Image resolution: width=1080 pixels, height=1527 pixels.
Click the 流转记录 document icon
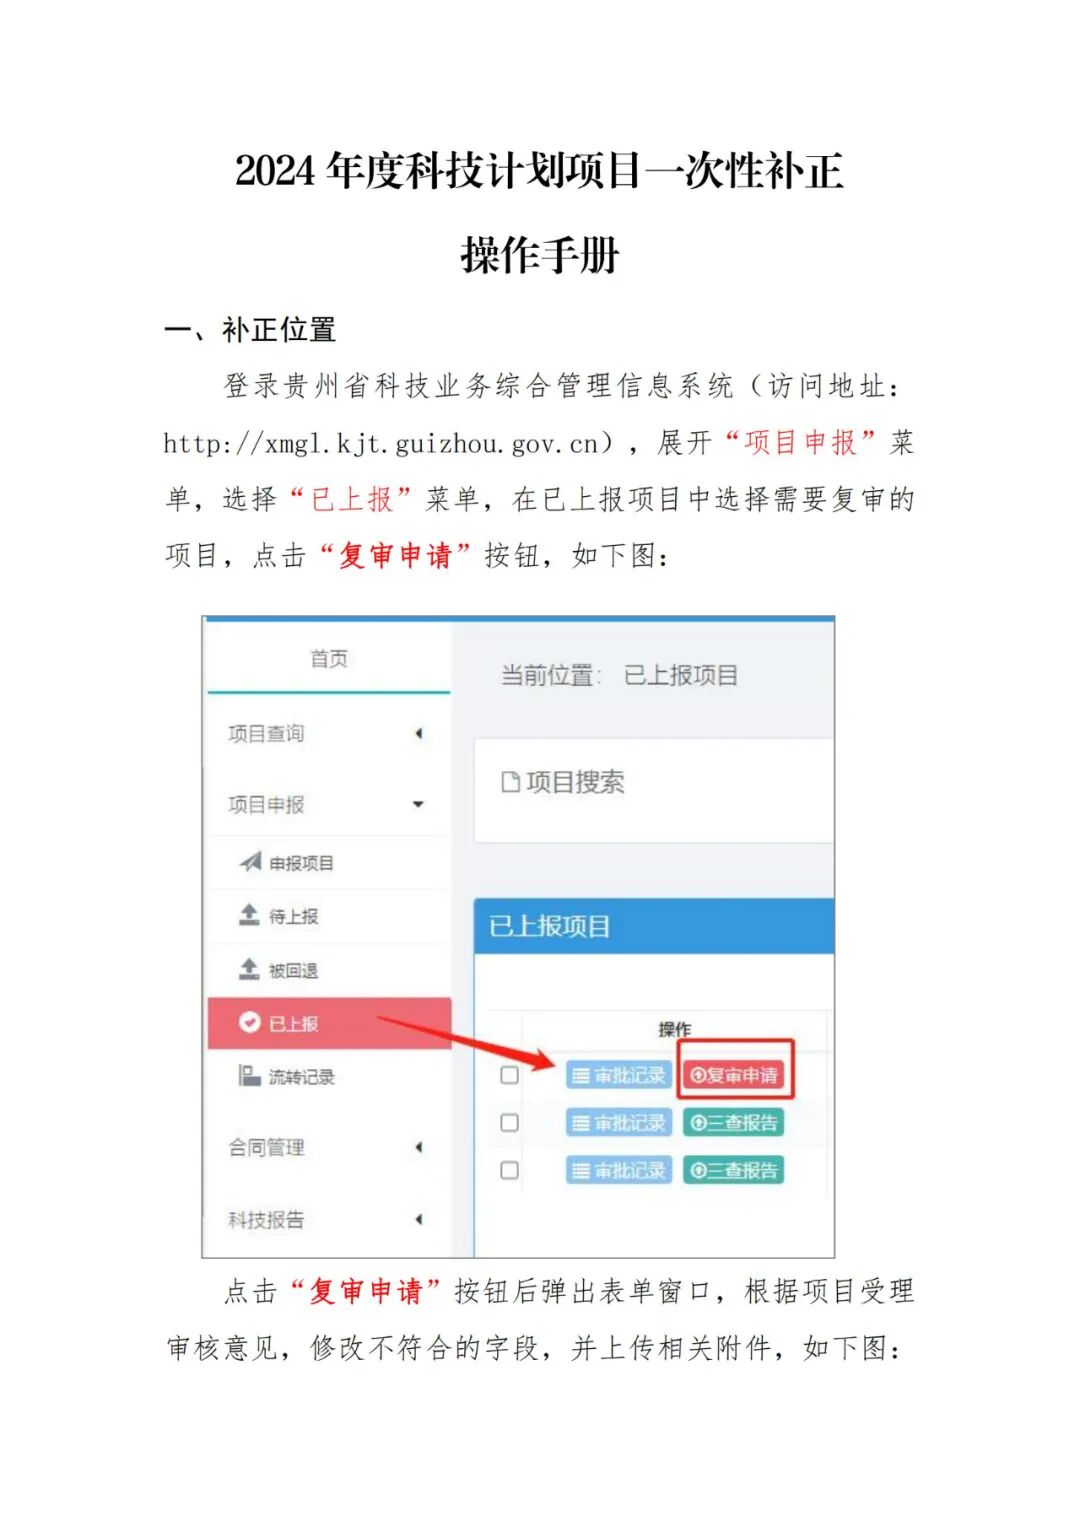coord(249,1075)
